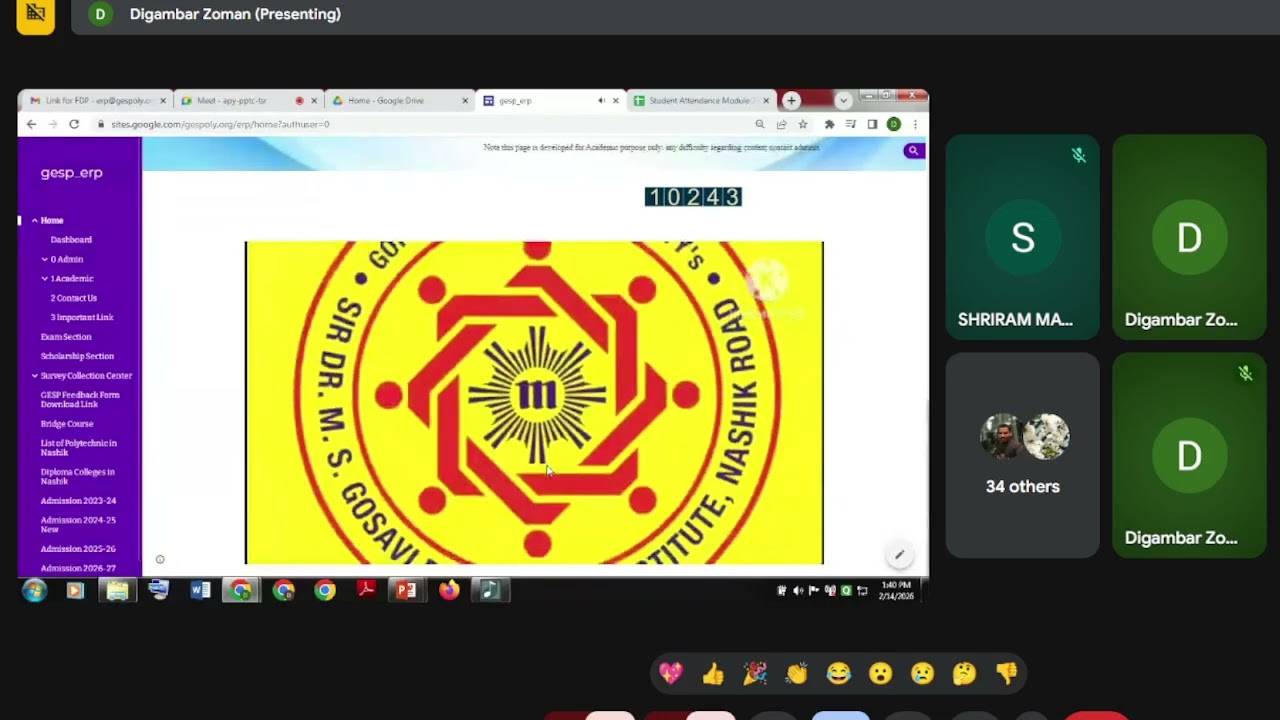
Task: Open the Admission 2024-25 New link
Action: (x=78, y=524)
